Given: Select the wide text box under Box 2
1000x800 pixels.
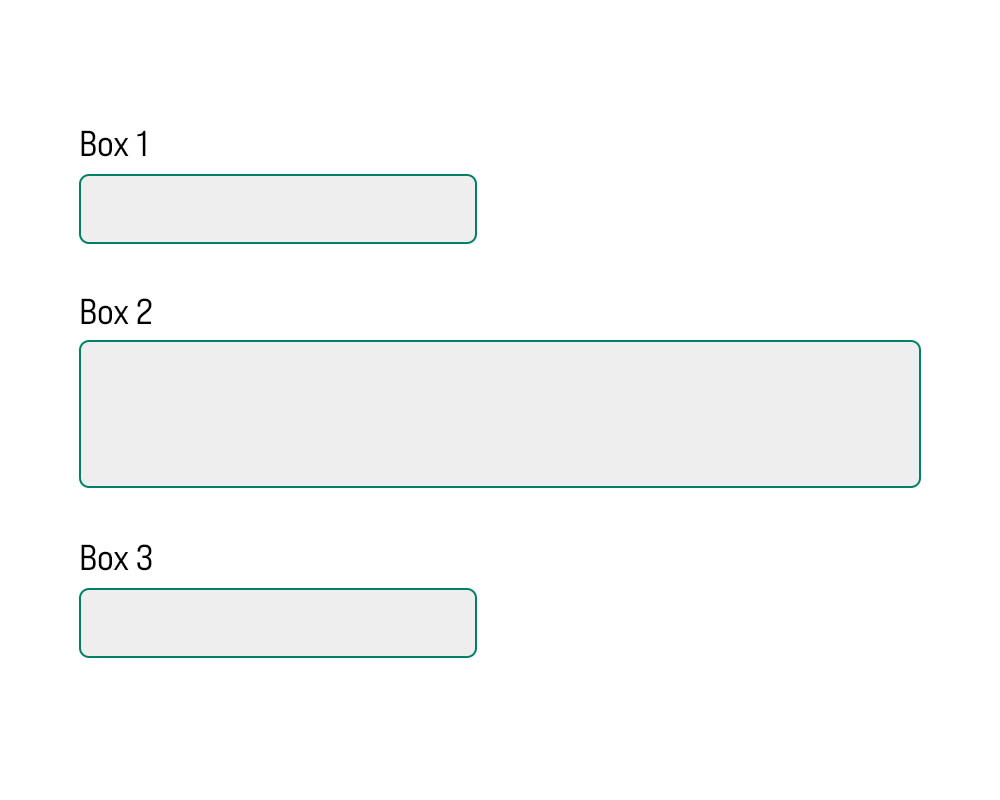Looking at the screenshot, I should 500,414.
